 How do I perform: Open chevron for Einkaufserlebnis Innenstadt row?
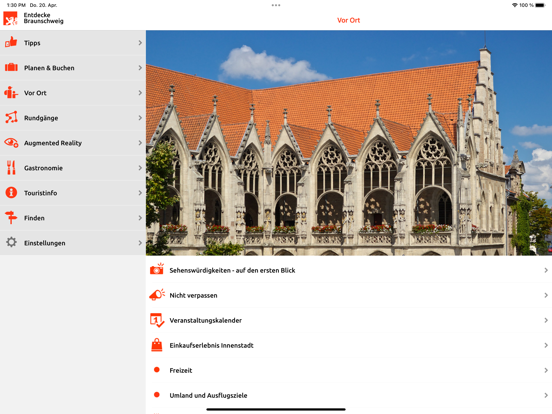pyautogui.click(x=546, y=345)
